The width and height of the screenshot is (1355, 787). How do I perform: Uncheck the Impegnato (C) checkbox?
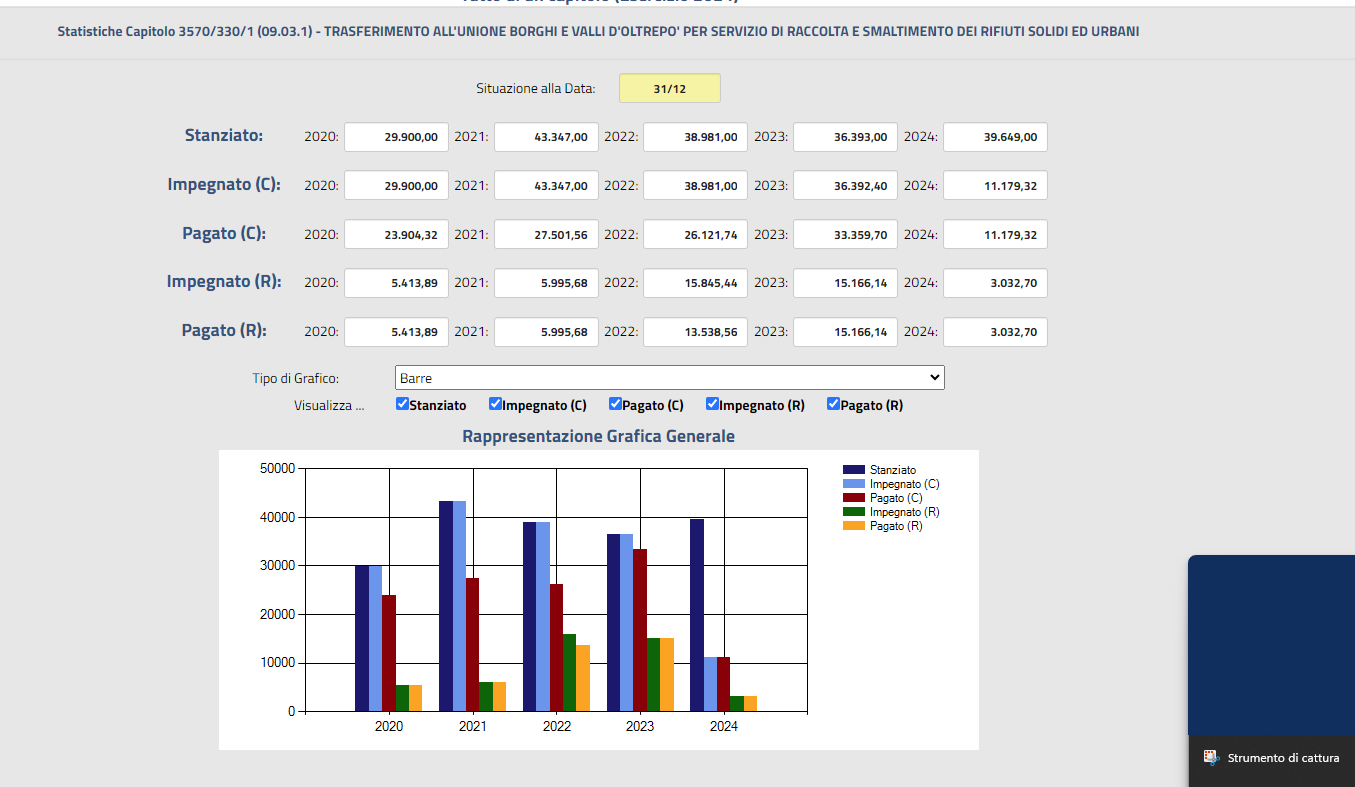tap(495, 404)
